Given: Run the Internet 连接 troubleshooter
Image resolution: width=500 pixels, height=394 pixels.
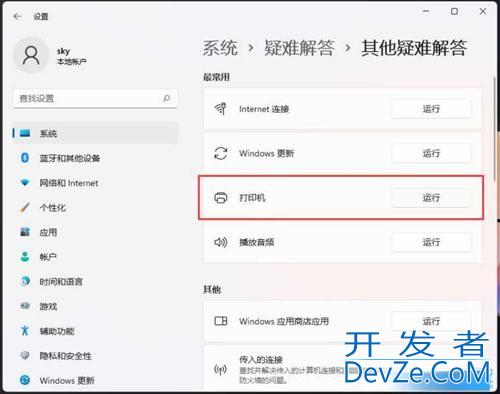Looking at the screenshot, I should click(431, 109).
